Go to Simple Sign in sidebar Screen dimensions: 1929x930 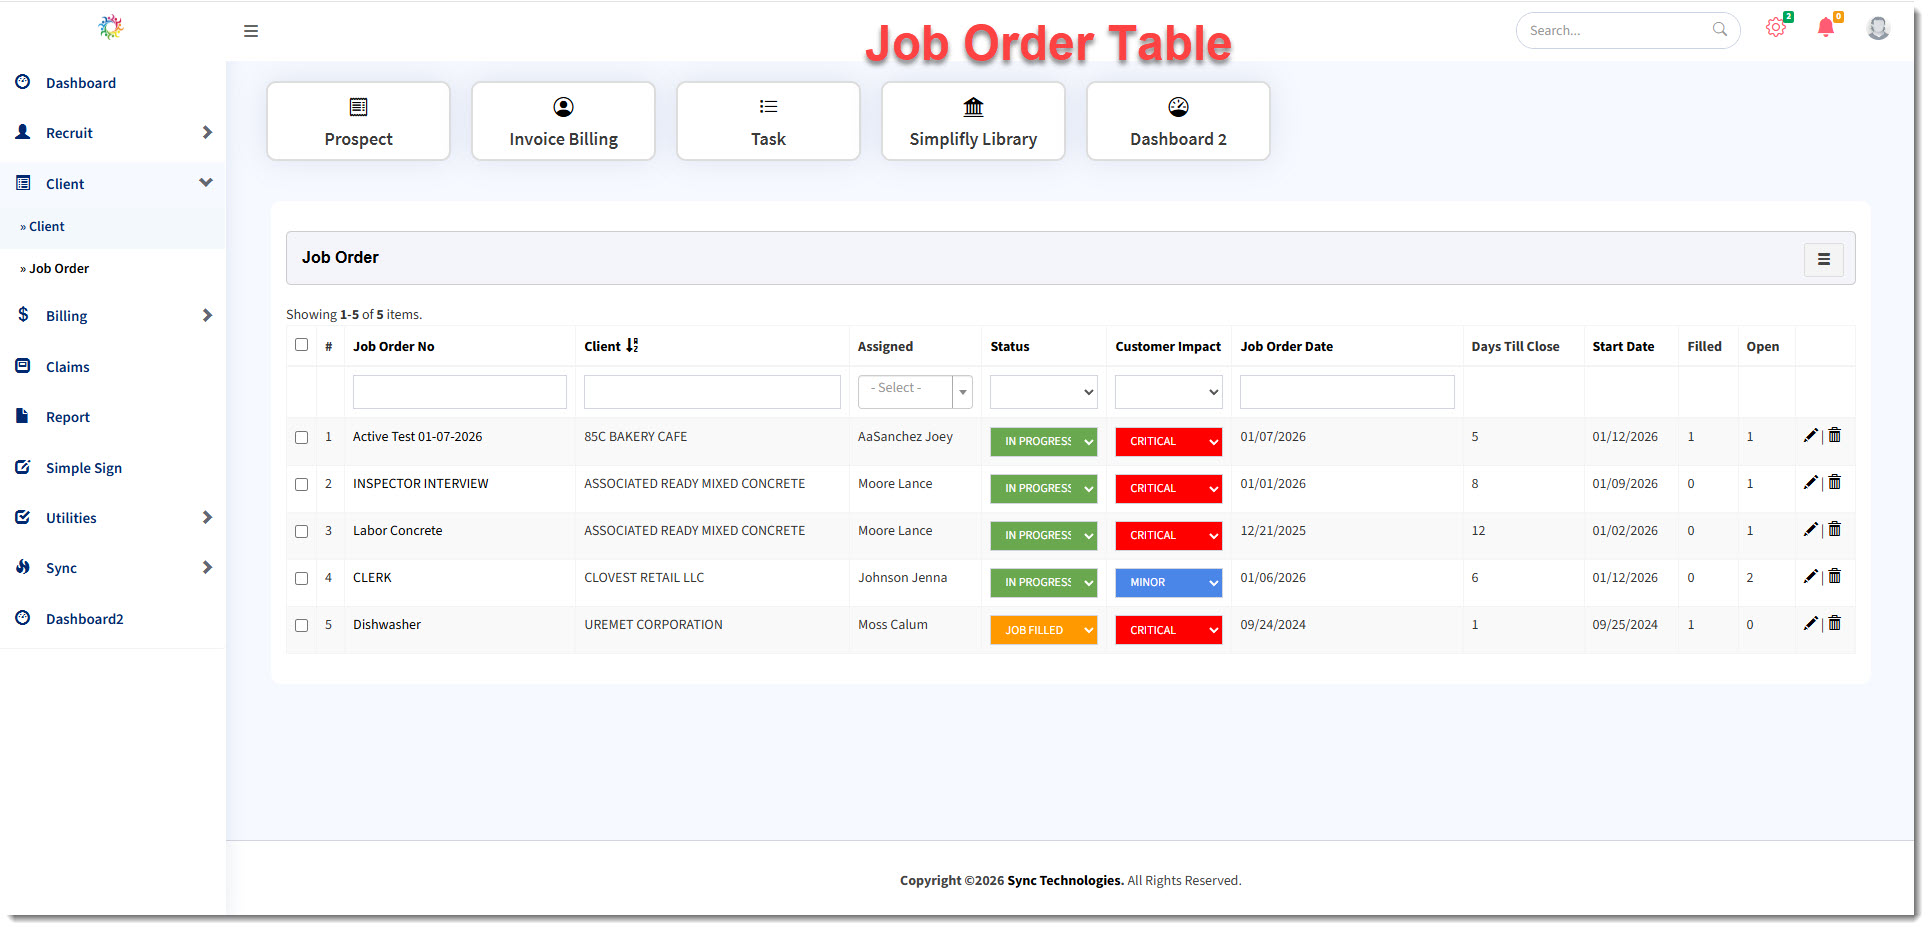click(x=83, y=468)
